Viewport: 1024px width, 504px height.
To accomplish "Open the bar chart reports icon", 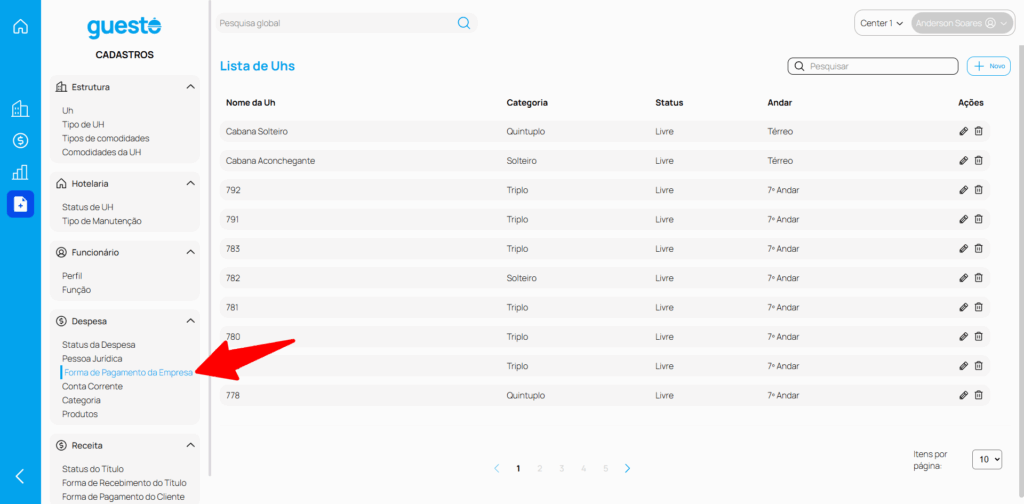I will click(20, 172).
